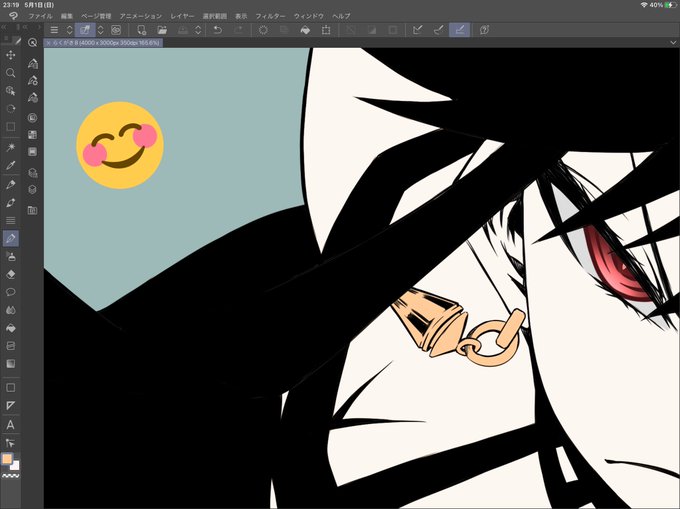Click the orange main color swatch
The width and height of the screenshot is (680, 509).
(7, 459)
